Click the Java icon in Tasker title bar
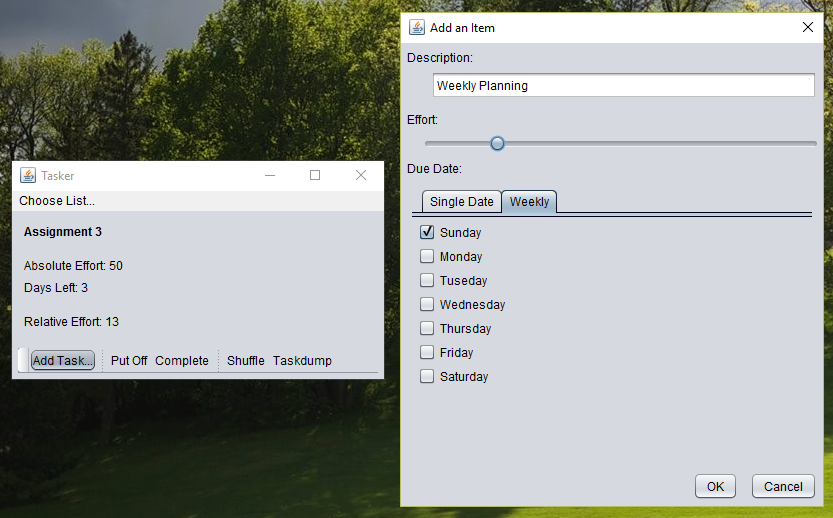 tap(28, 176)
